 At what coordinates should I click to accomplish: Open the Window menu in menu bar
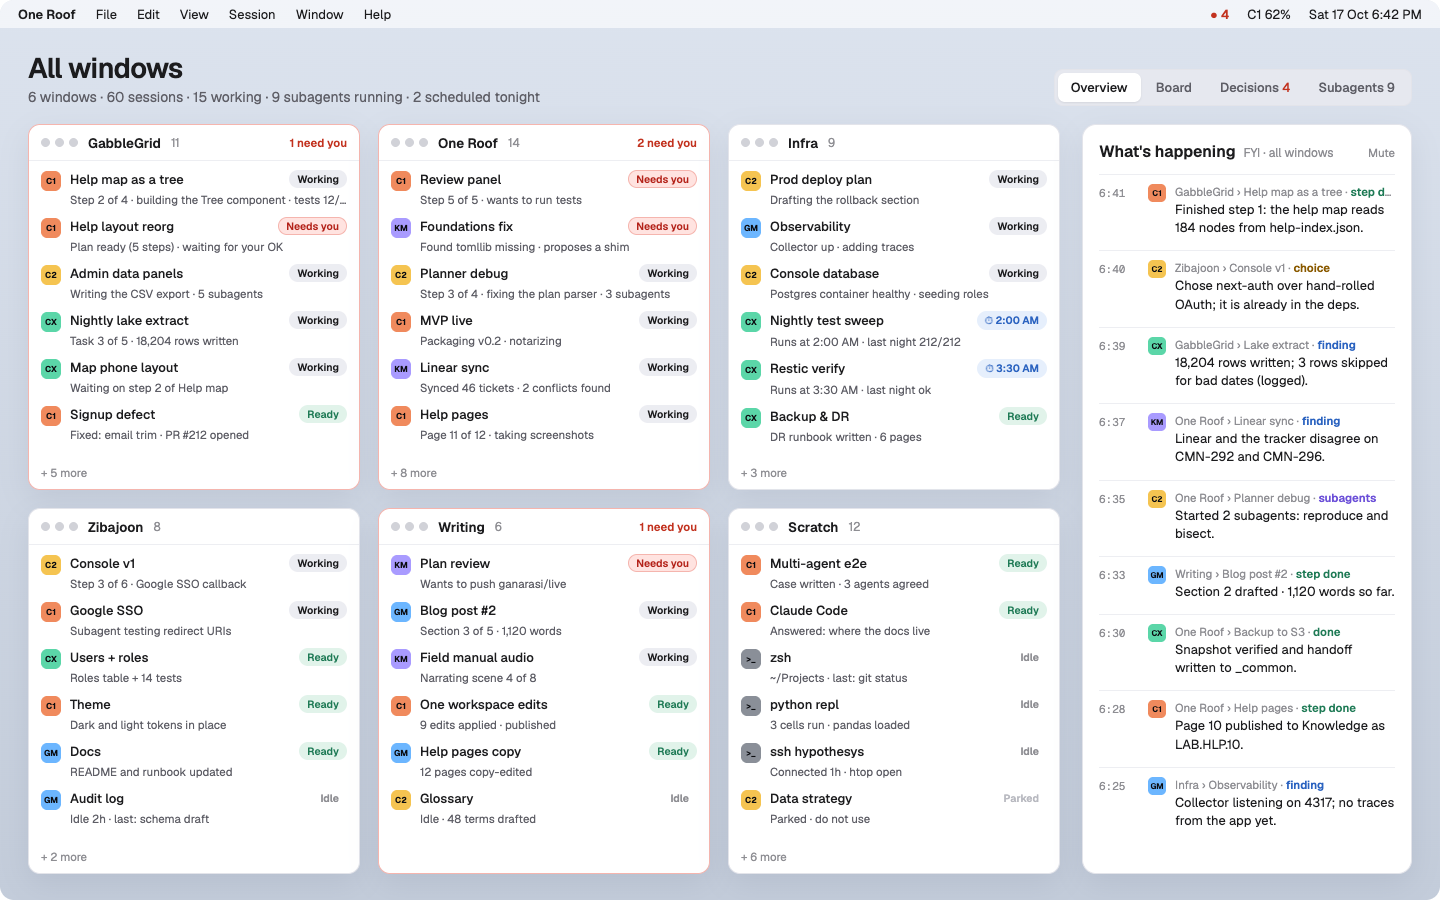click(320, 15)
